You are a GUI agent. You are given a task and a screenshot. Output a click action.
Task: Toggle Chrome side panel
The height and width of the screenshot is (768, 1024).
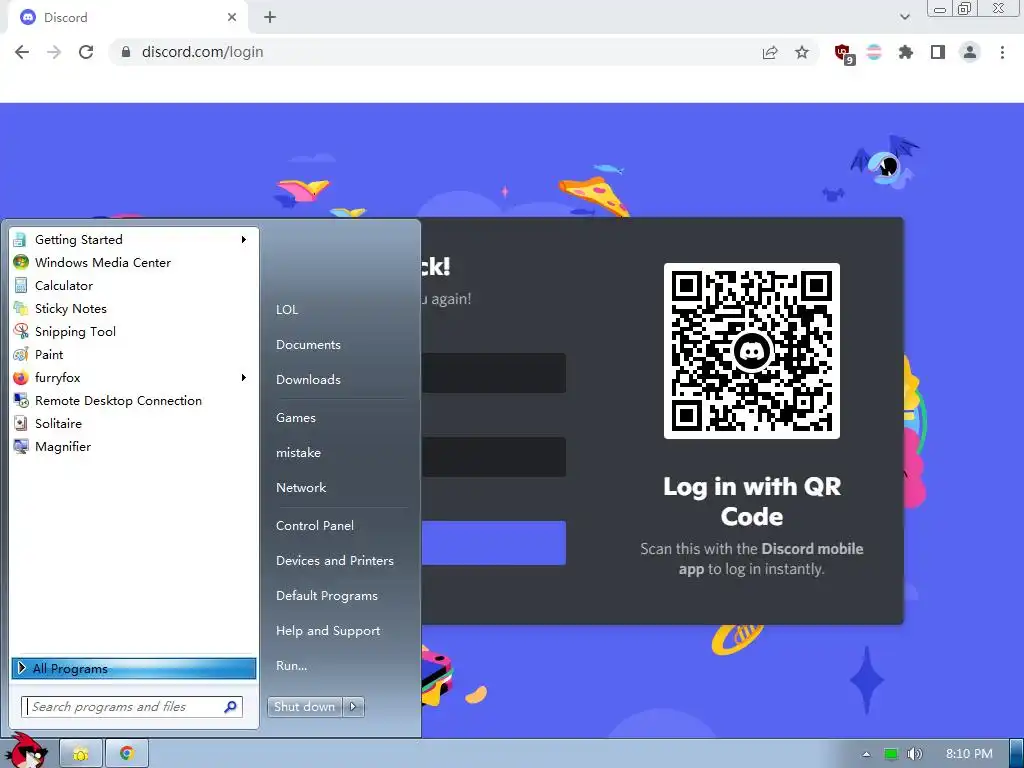coord(938,52)
